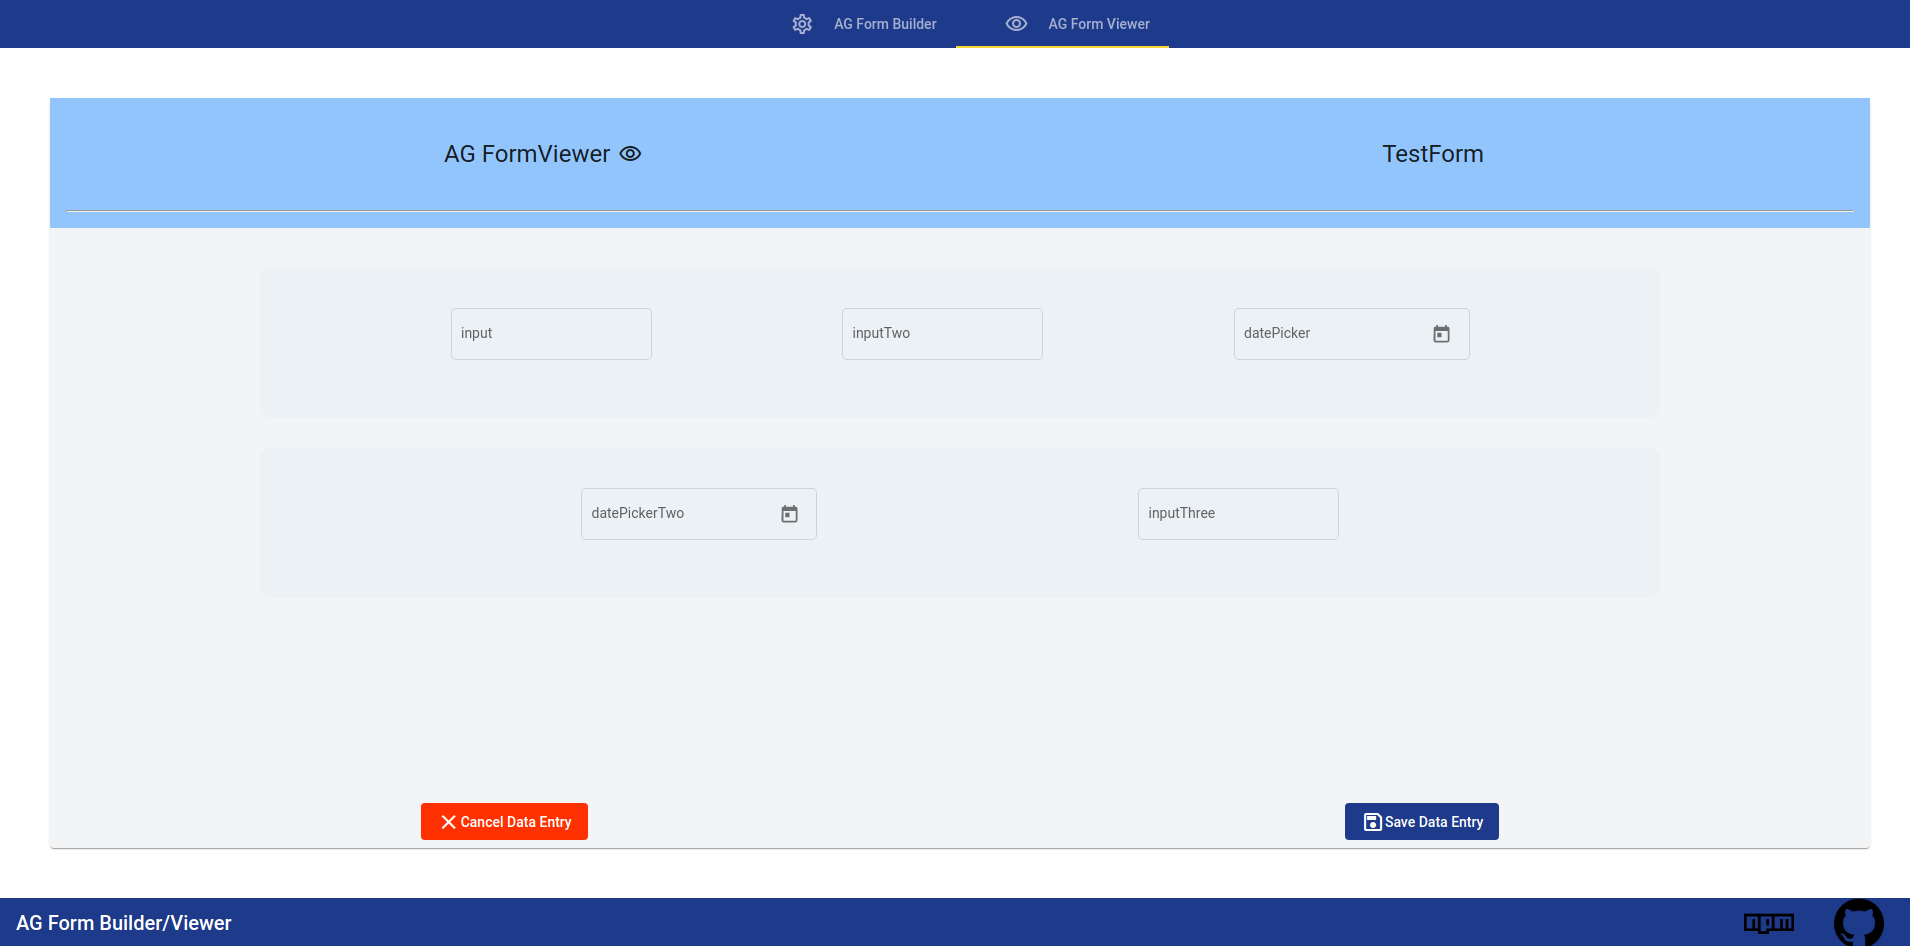Open the GitHub logo link in footer
Viewport: 1910px width, 946px height.
[1859, 923]
